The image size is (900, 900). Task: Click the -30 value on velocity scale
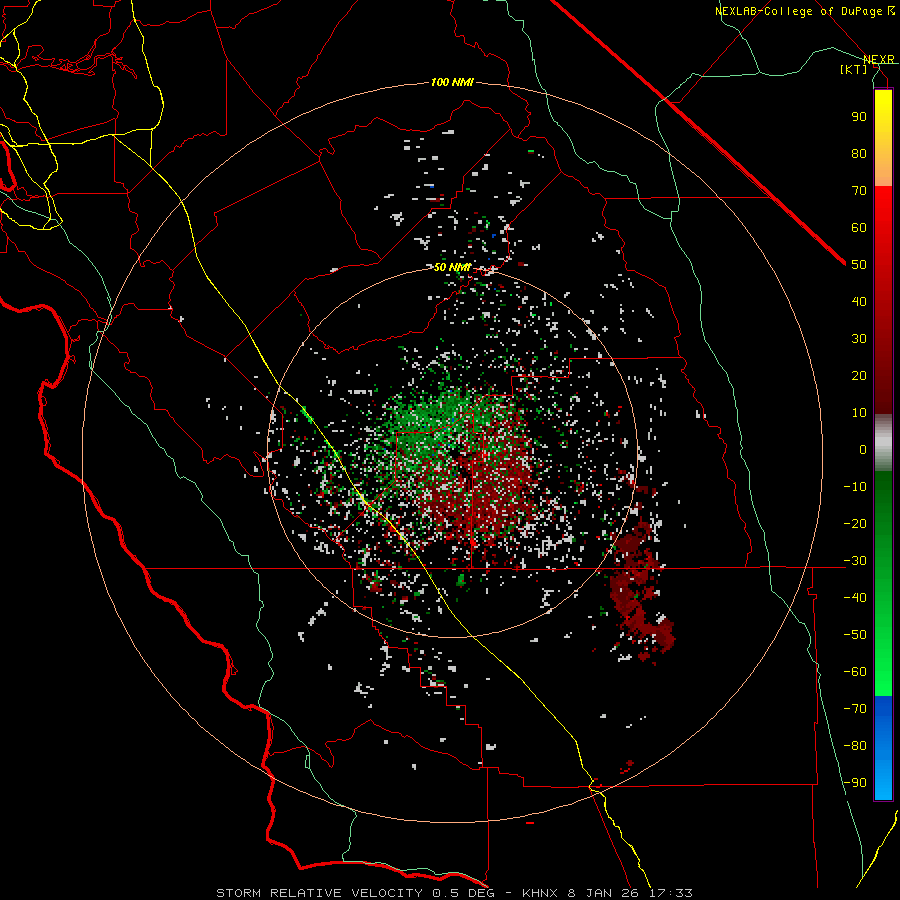click(x=855, y=561)
